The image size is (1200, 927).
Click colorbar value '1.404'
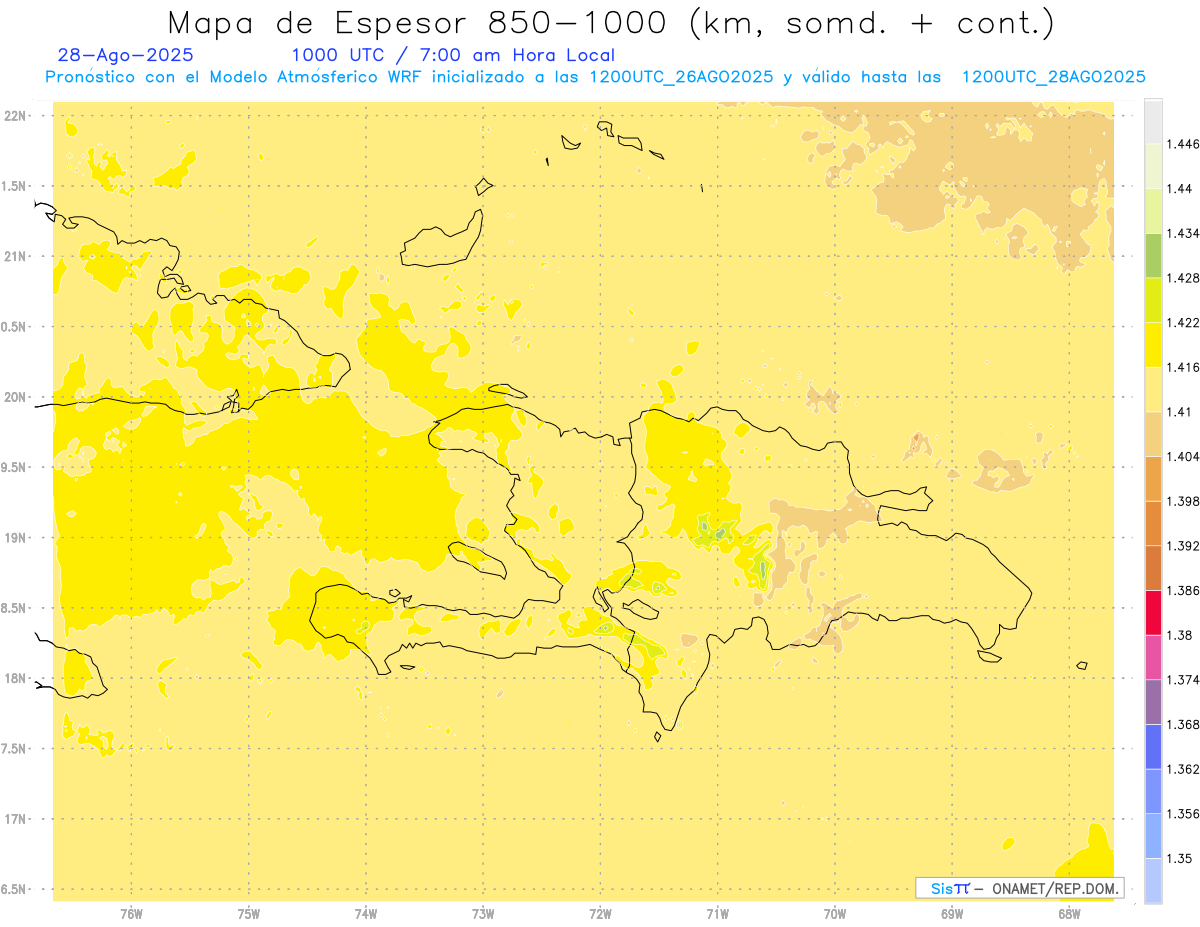click(x=1183, y=456)
